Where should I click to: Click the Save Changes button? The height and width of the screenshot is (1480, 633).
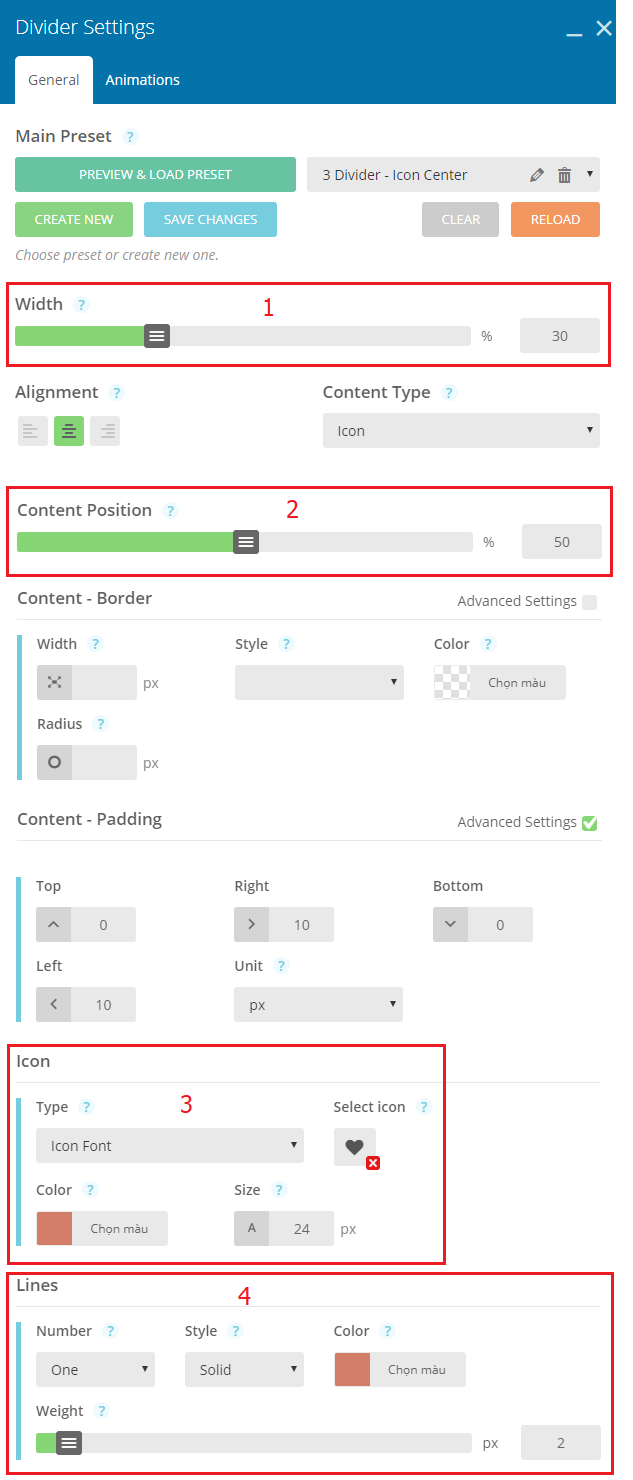coord(210,220)
